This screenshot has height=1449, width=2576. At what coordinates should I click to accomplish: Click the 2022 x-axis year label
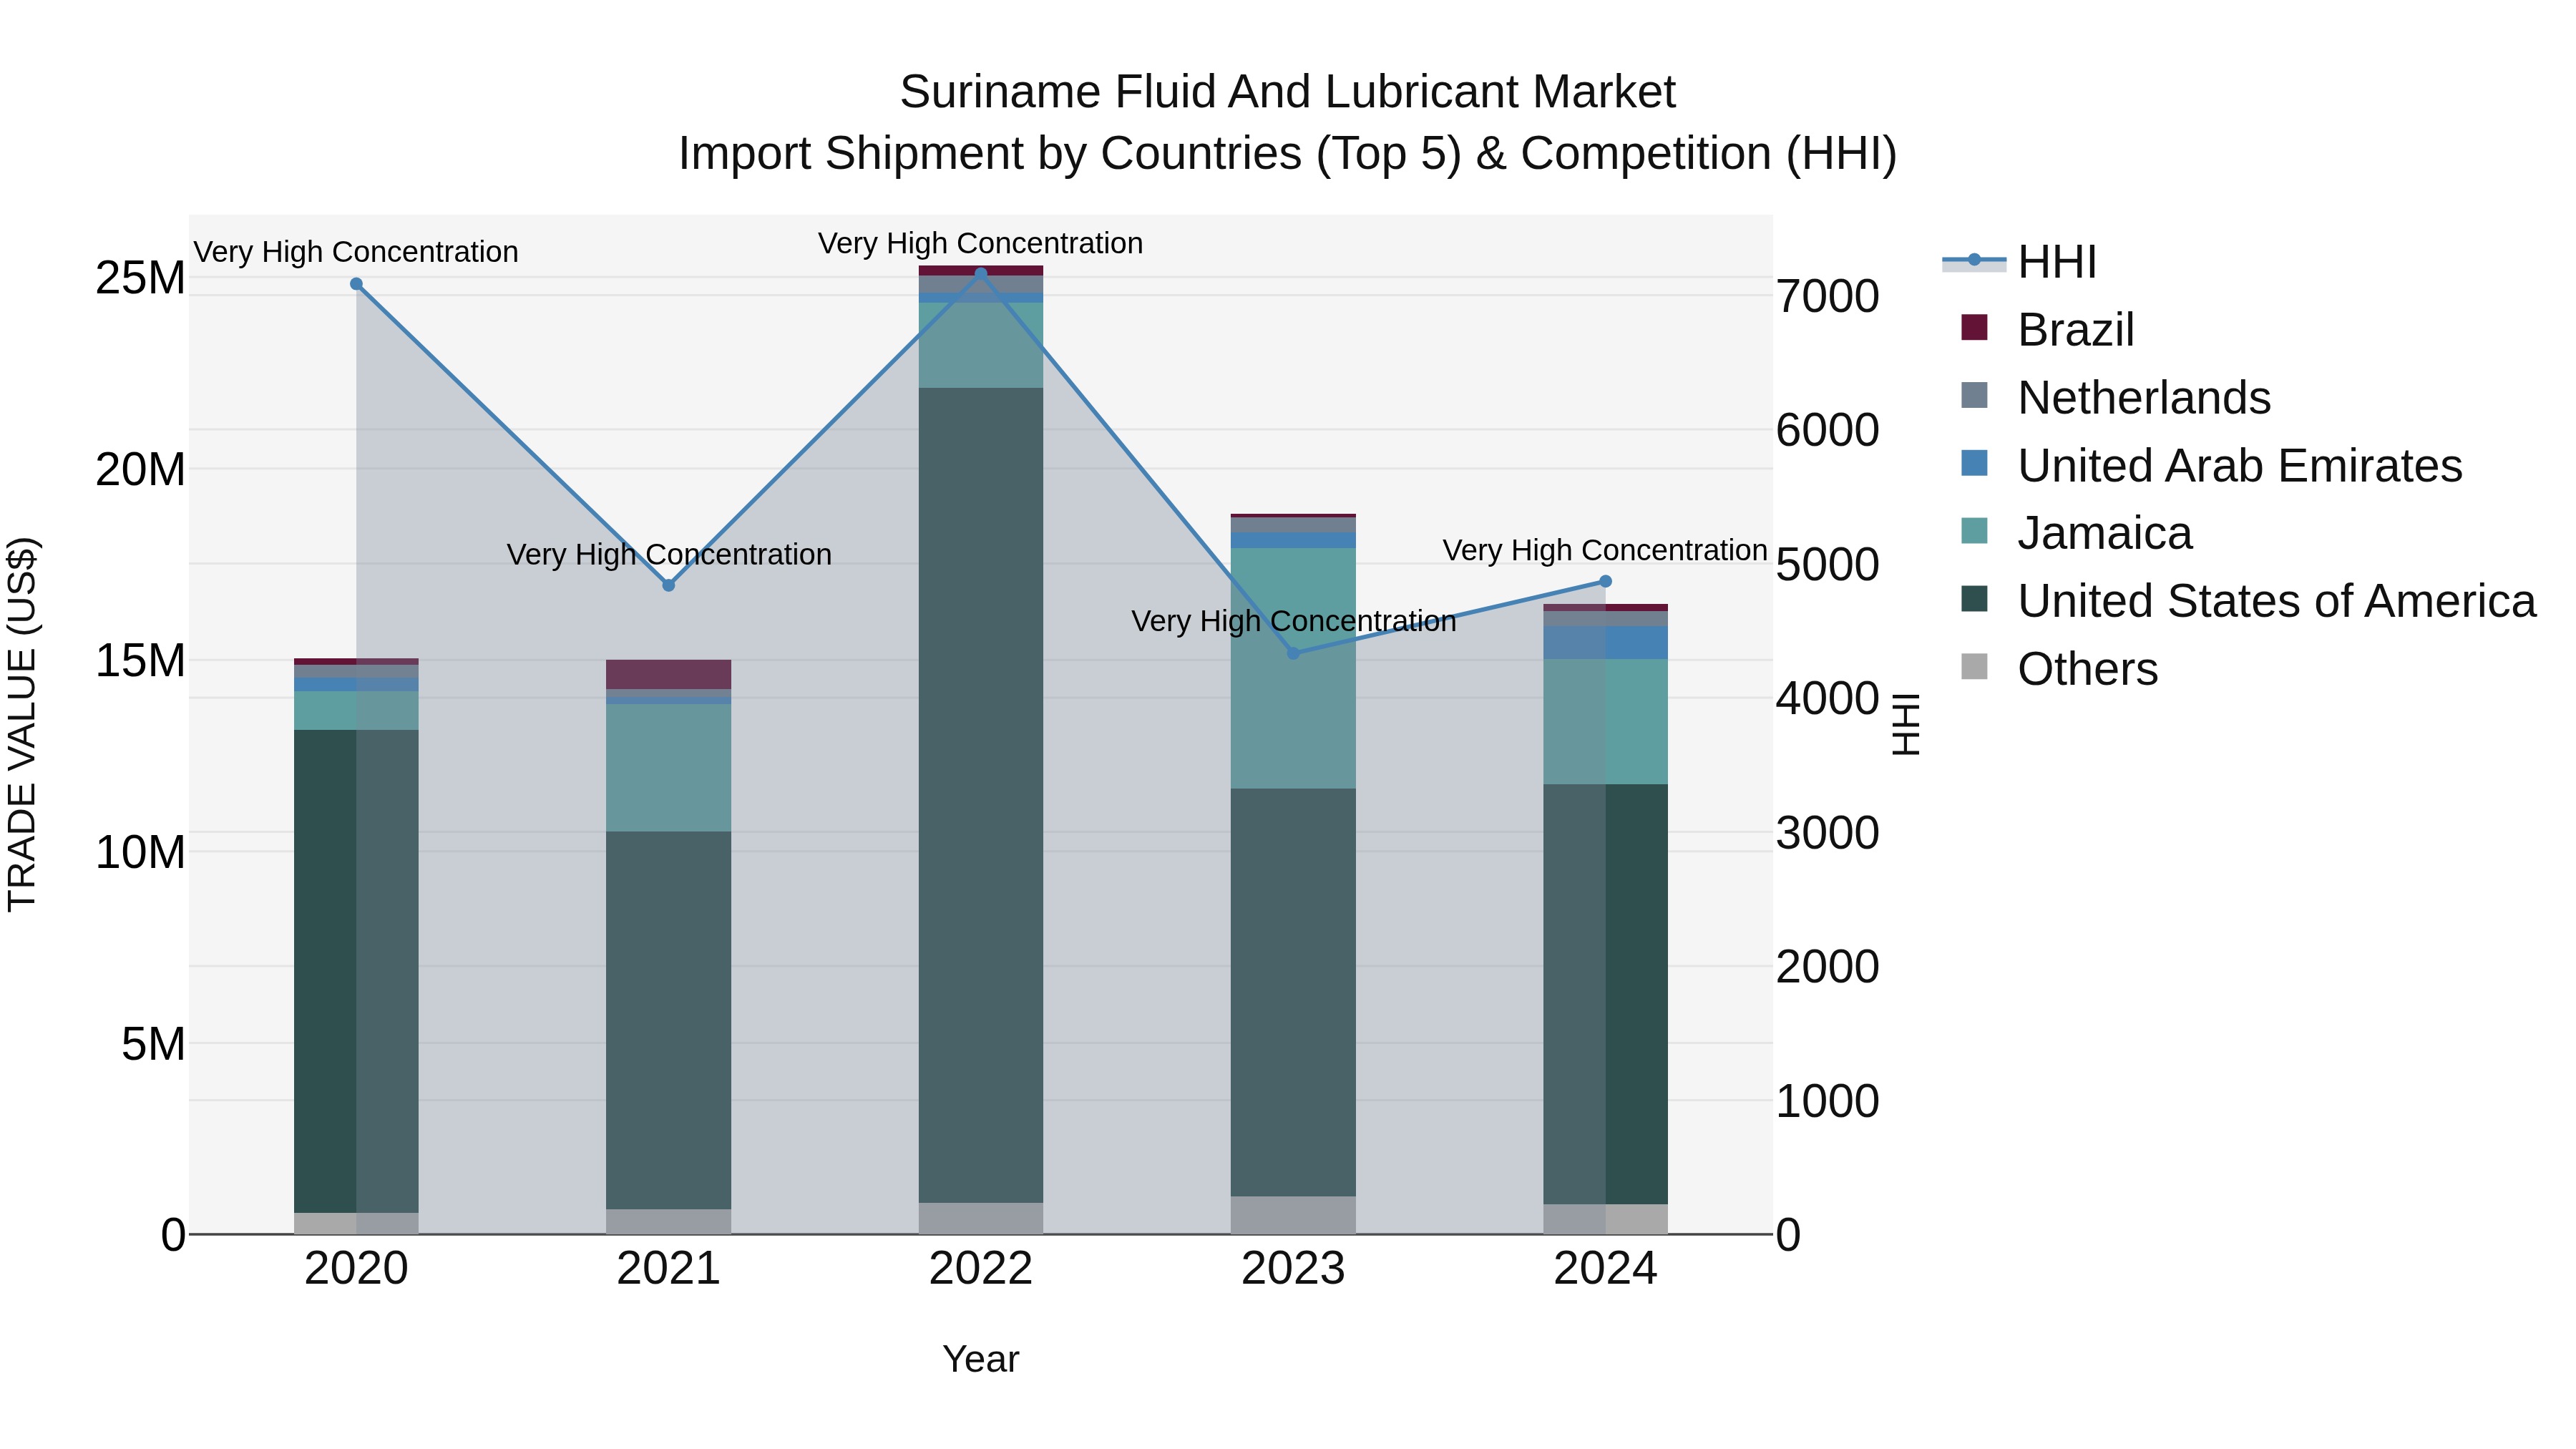pyautogui.click(x=981, y=1269)
